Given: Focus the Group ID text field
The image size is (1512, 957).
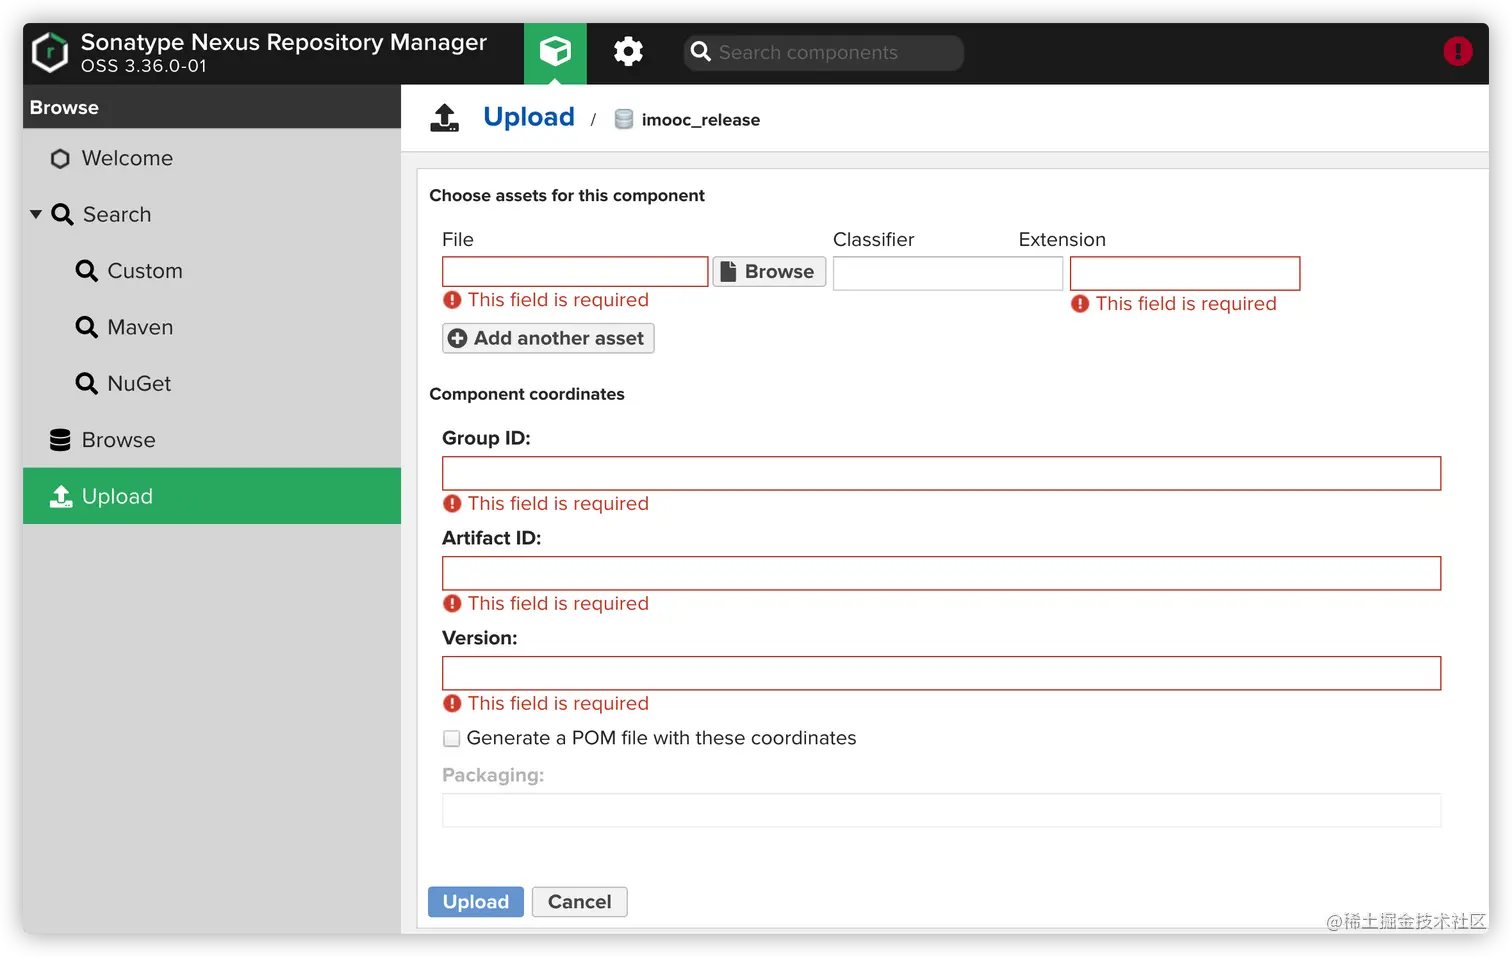Looking at the screenshot, I should [940, 474].
